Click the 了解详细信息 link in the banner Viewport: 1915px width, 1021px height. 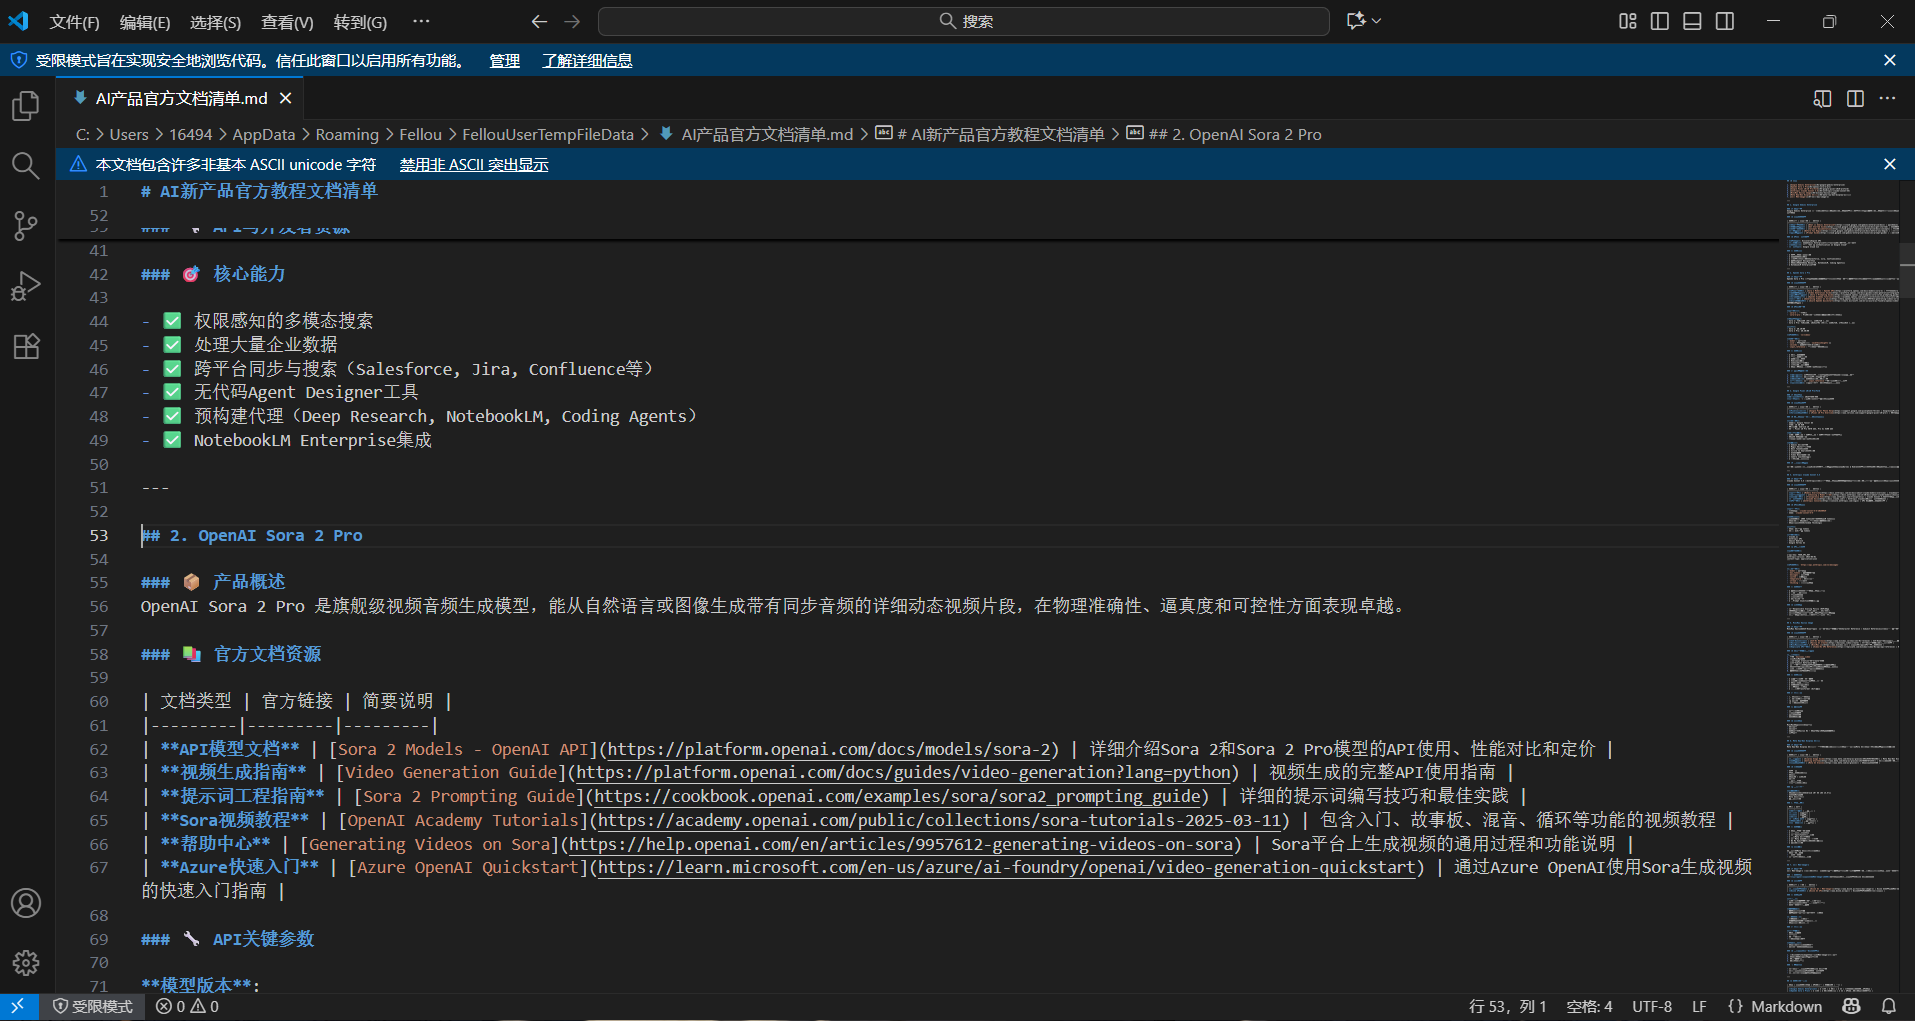coord(587,61)
